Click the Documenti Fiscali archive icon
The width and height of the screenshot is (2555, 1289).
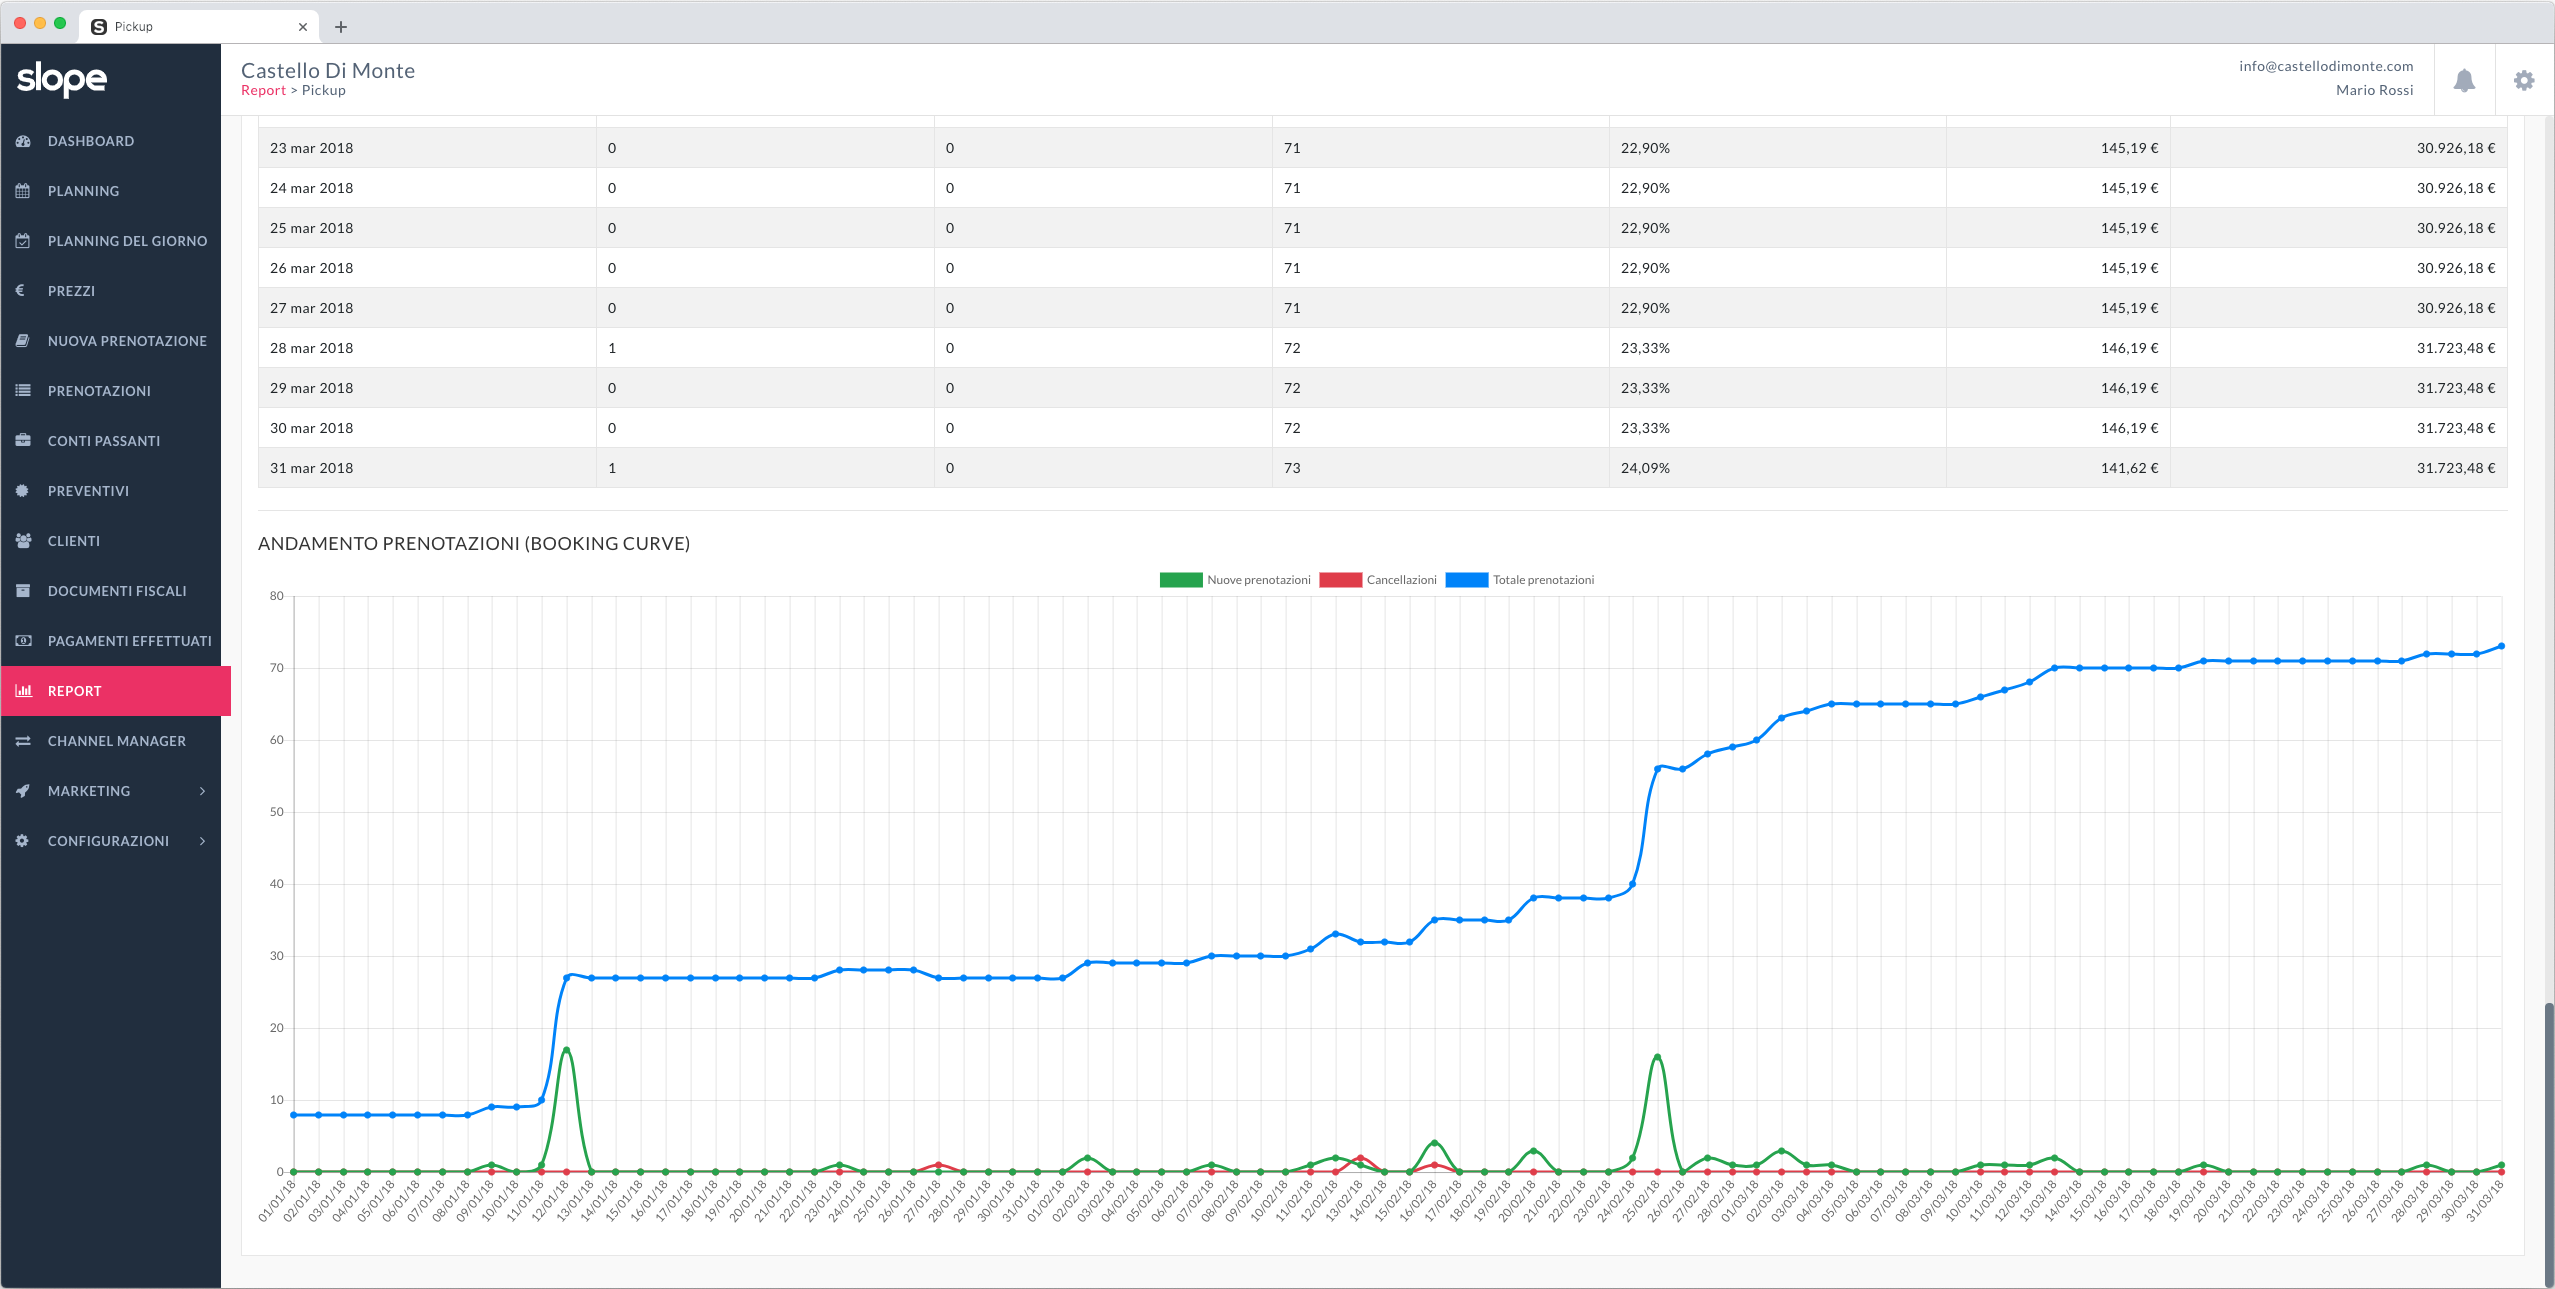pos(23,591)
